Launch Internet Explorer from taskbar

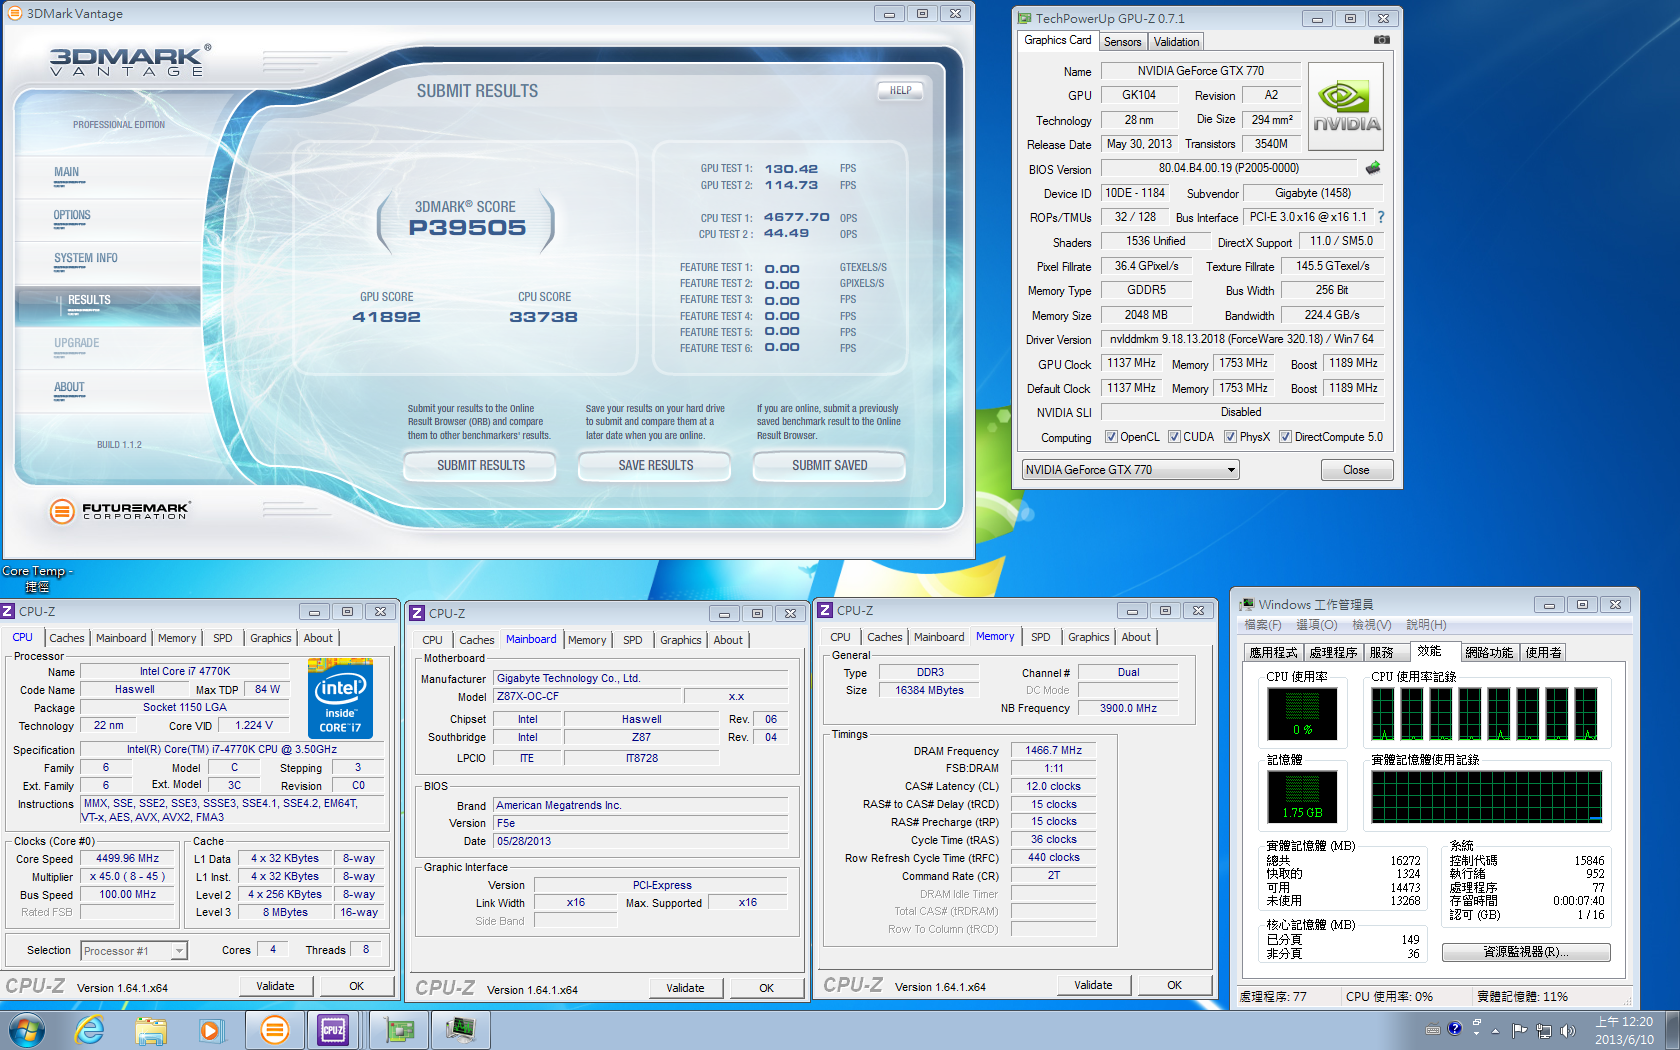tap(90, 1029)
